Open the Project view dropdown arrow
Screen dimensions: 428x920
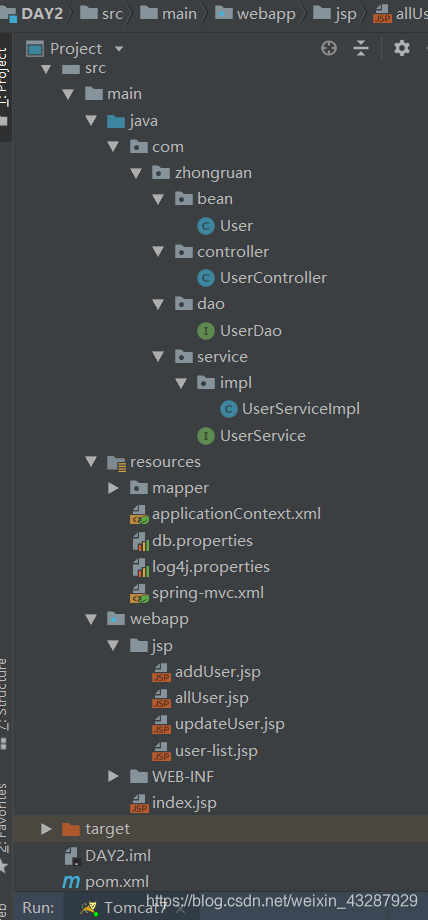coord(119,49)
